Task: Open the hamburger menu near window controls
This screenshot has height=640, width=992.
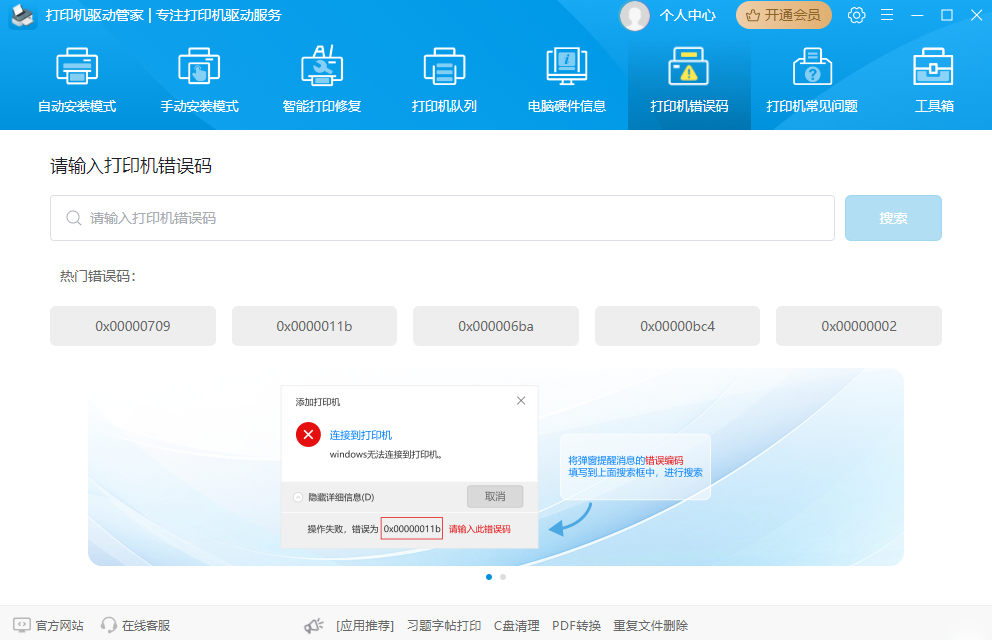Action: click(886, 15)
